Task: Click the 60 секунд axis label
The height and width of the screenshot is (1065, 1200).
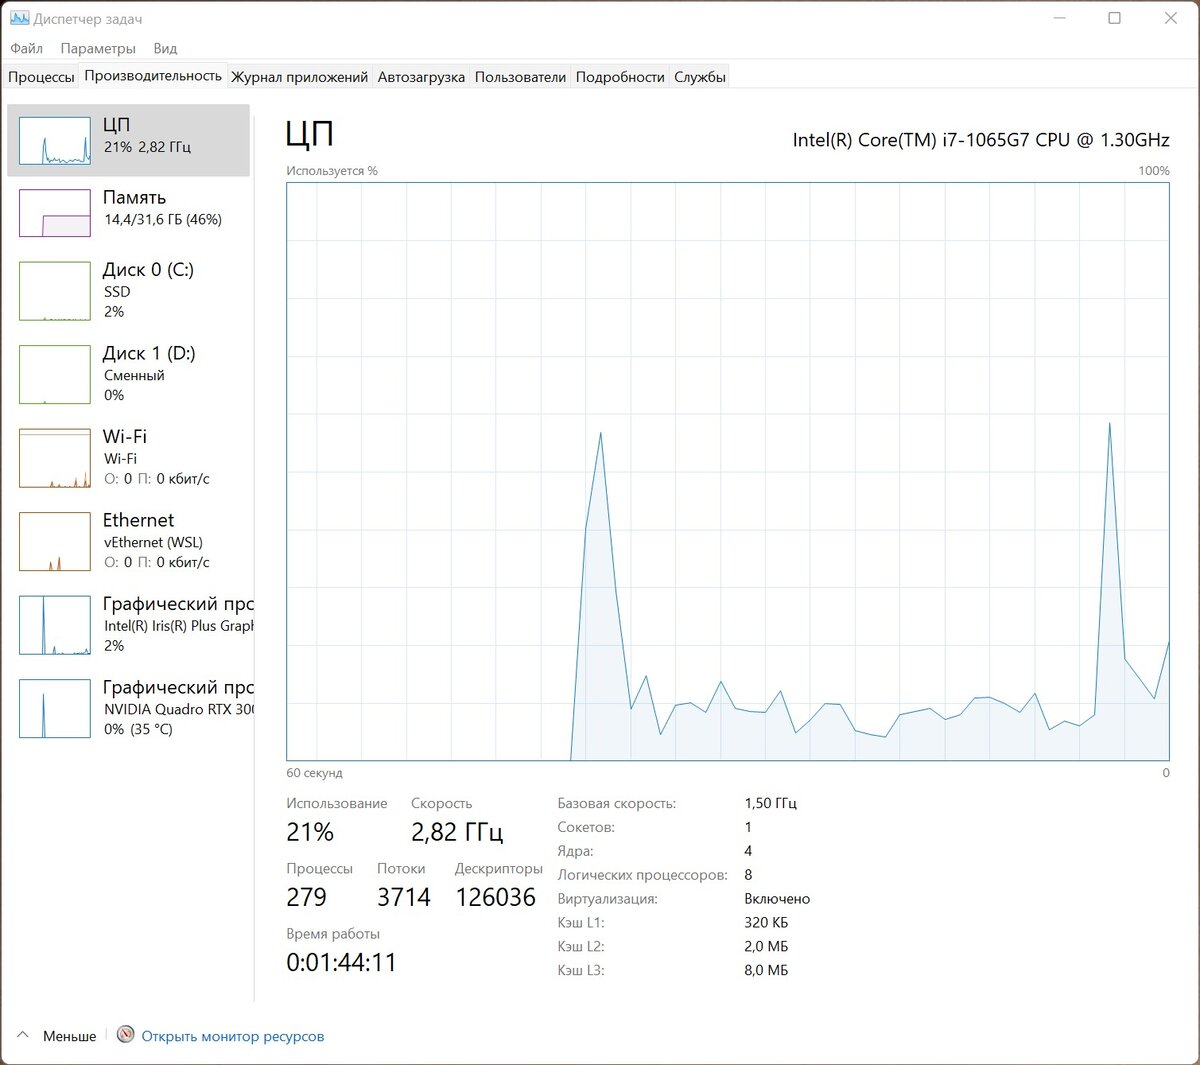Action: (x=314, y=773)
